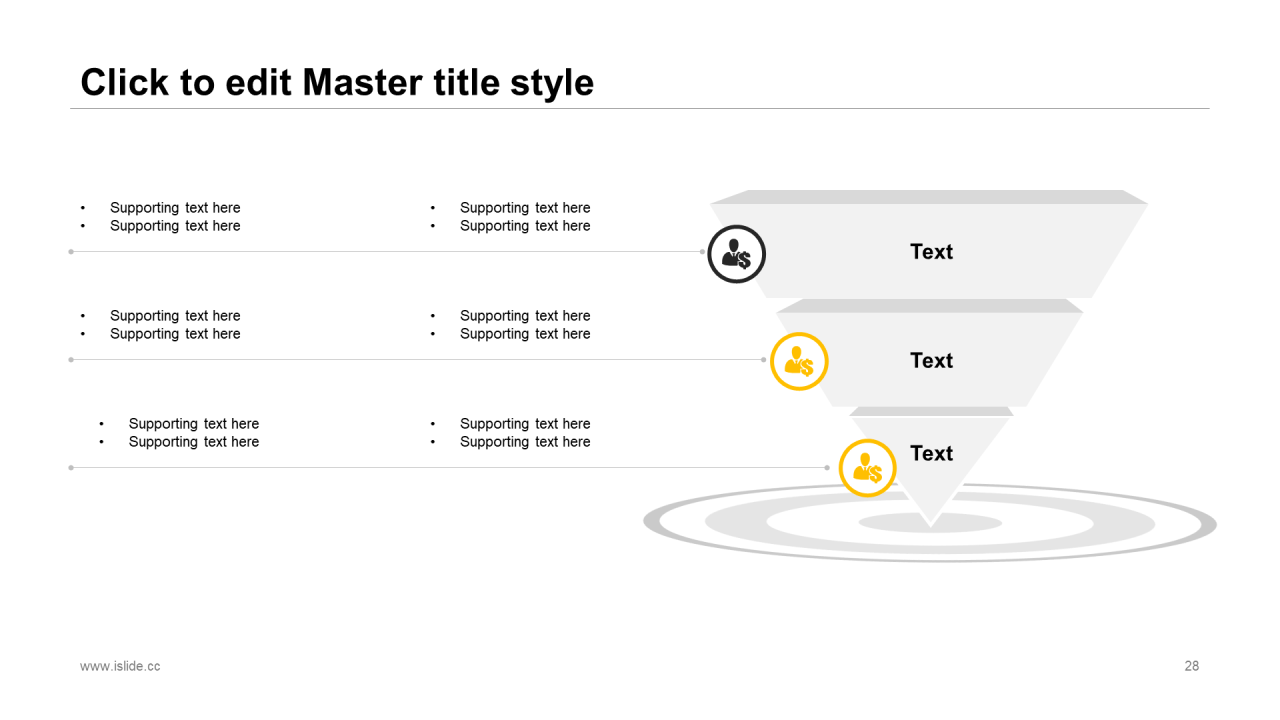Image resolution: width=1280 pixels, height=720 pixels.
Task: Select the 'Click to edit Master title style' title
Action: tap(337, 82)
